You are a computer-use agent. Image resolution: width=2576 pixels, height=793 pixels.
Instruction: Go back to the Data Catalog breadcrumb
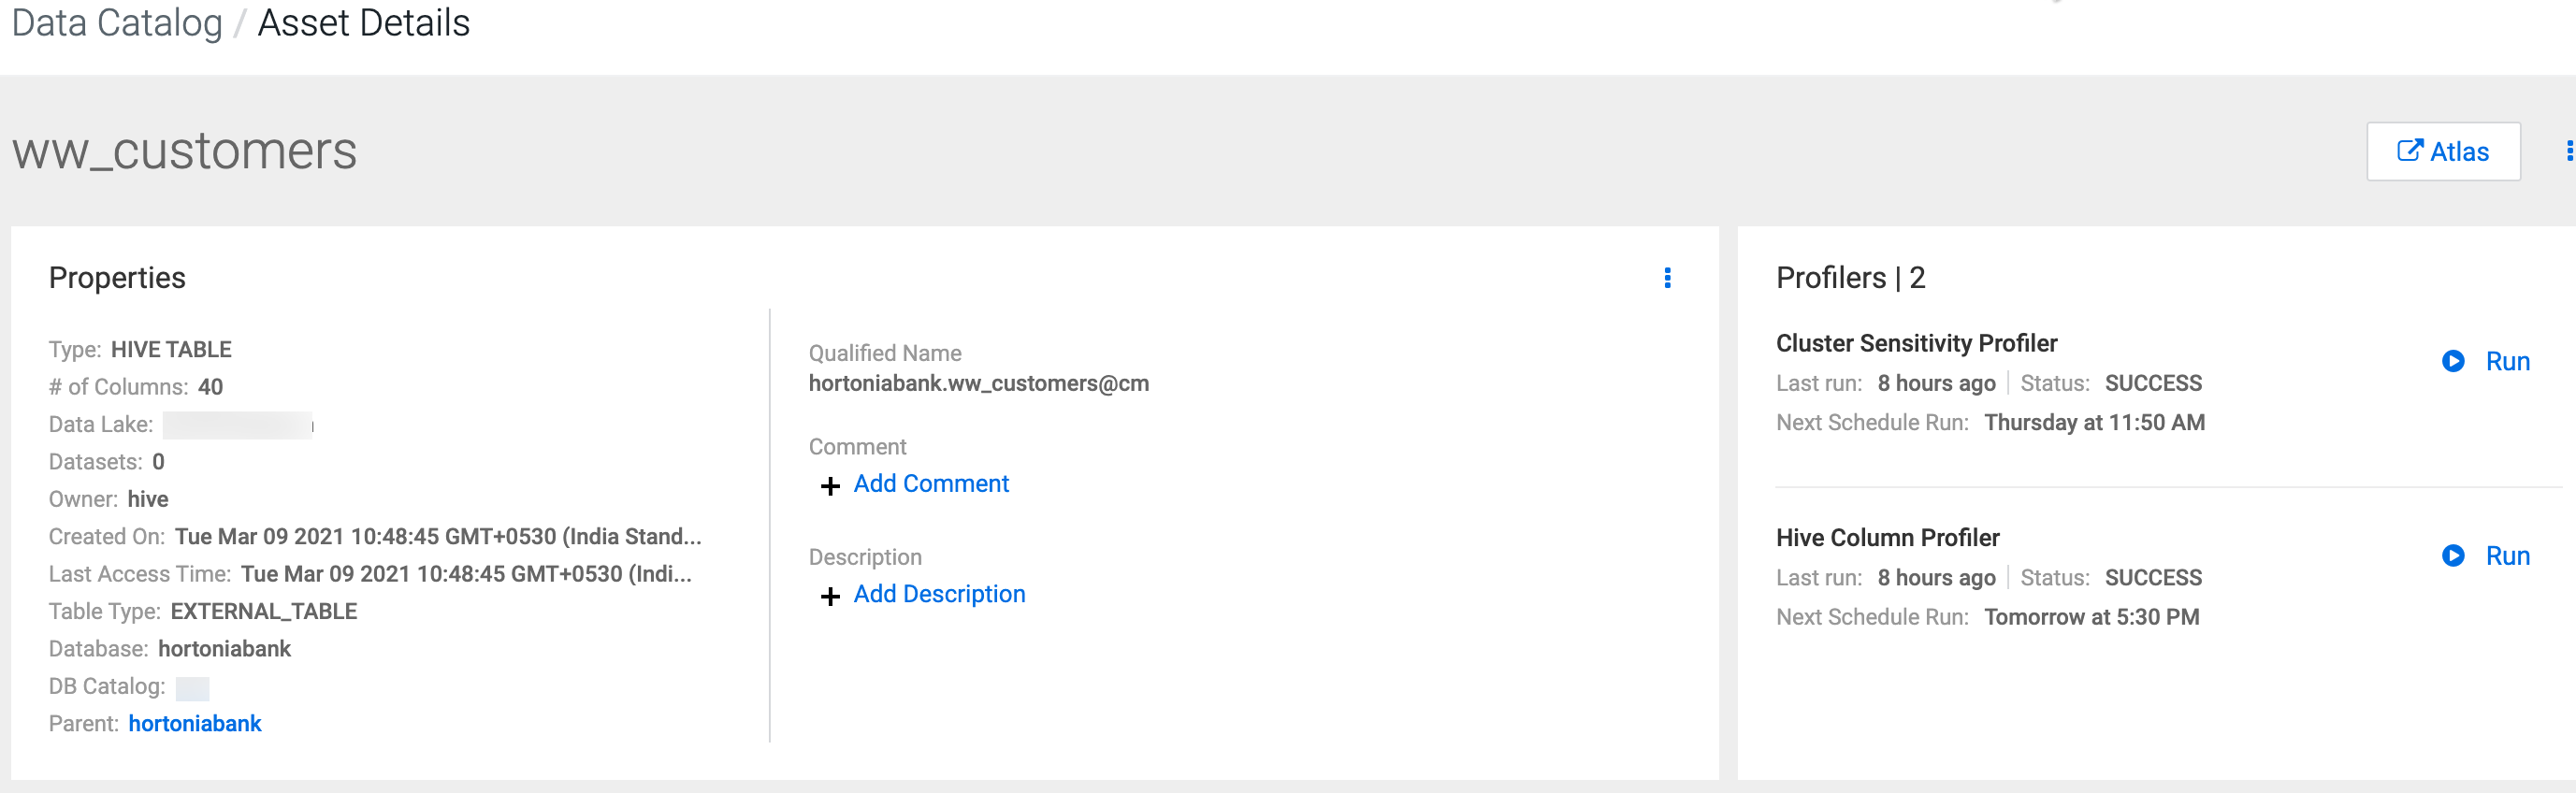[x=117, y=23]
